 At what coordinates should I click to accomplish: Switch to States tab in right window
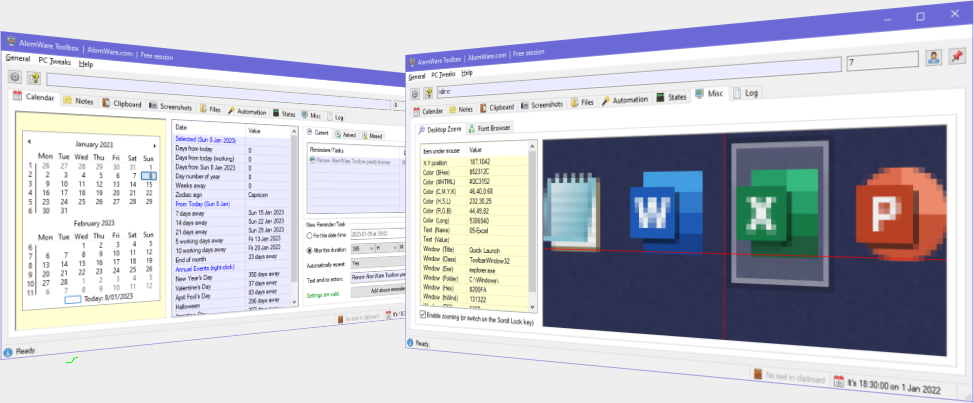672,97
